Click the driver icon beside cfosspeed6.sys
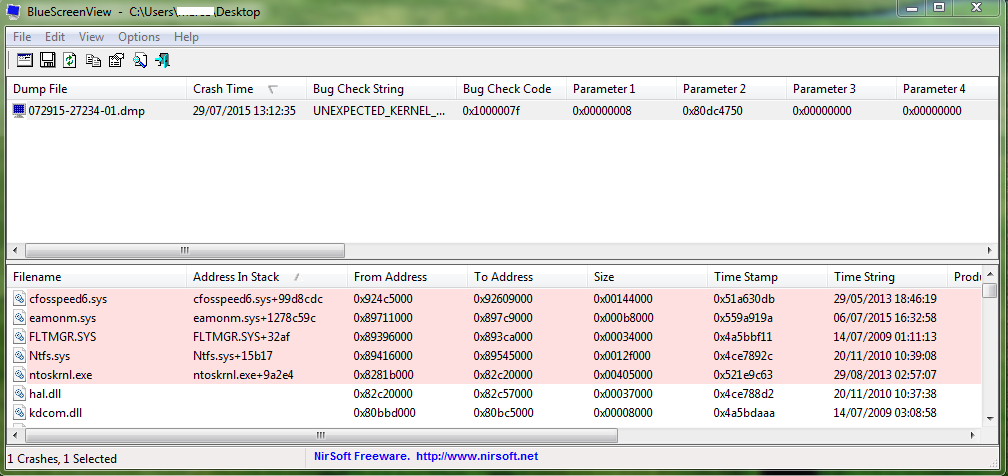This screenshot has width=1008, height=476. pos(19,298)
